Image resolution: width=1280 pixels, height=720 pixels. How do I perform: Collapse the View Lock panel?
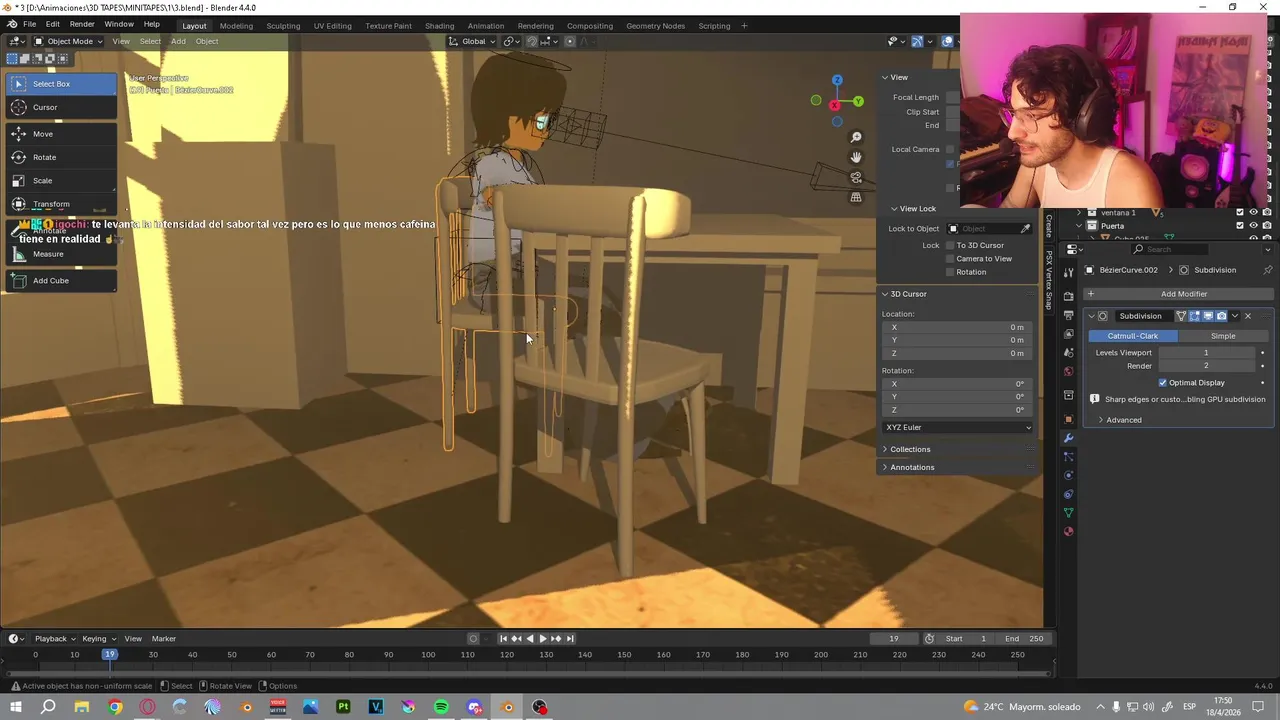point(916,209)
